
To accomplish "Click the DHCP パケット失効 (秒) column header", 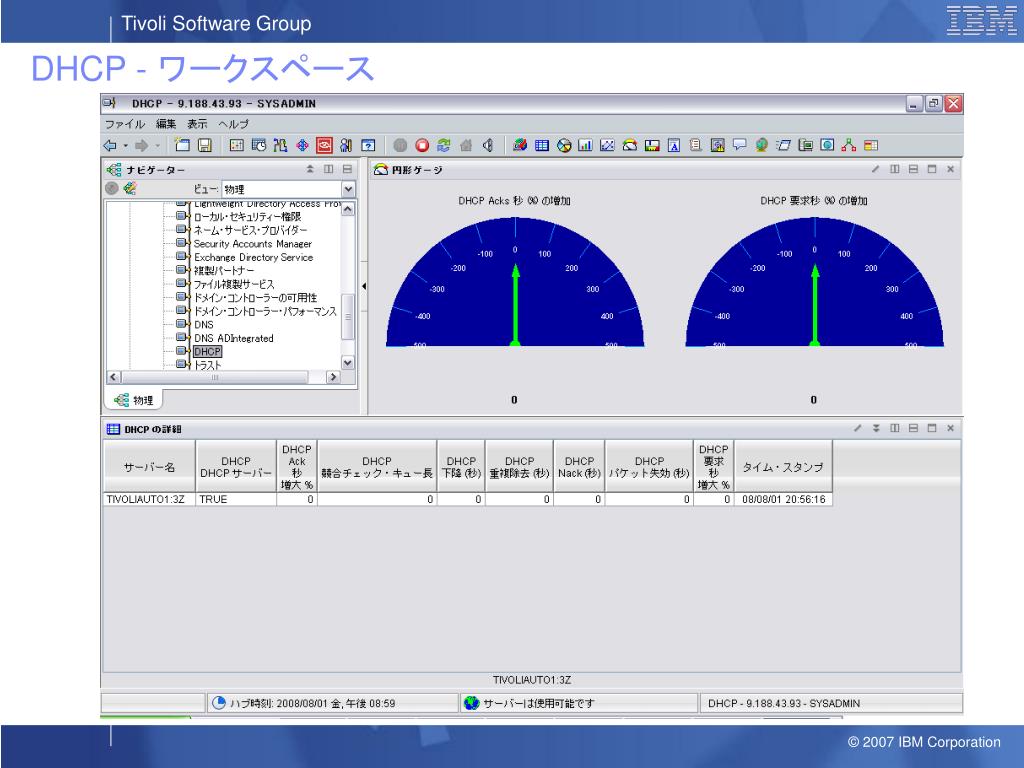I will 649,467.
